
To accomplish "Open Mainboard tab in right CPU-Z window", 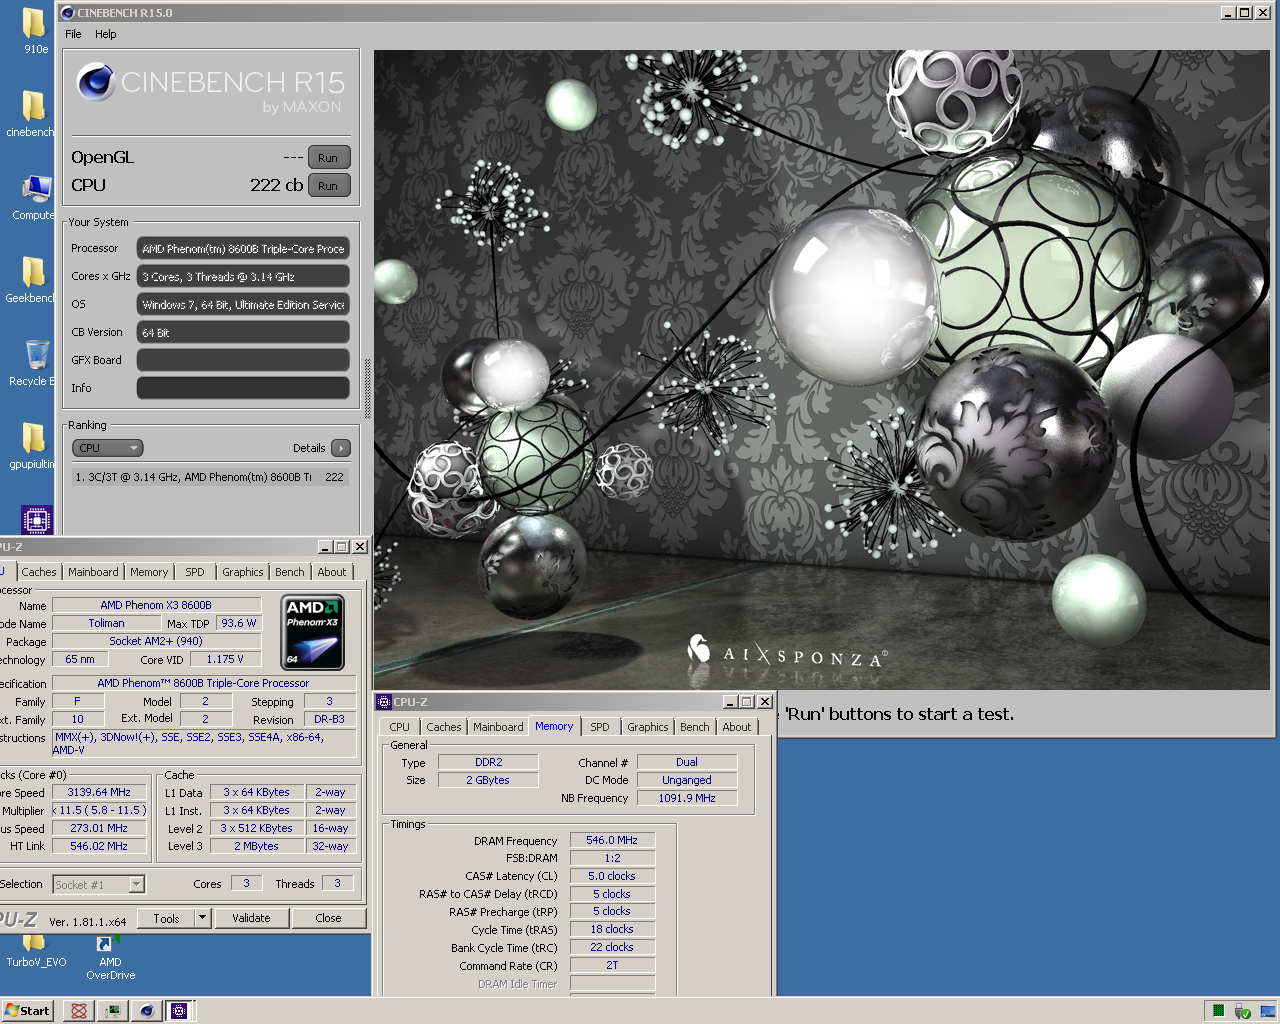I will [x=498, y=727].
